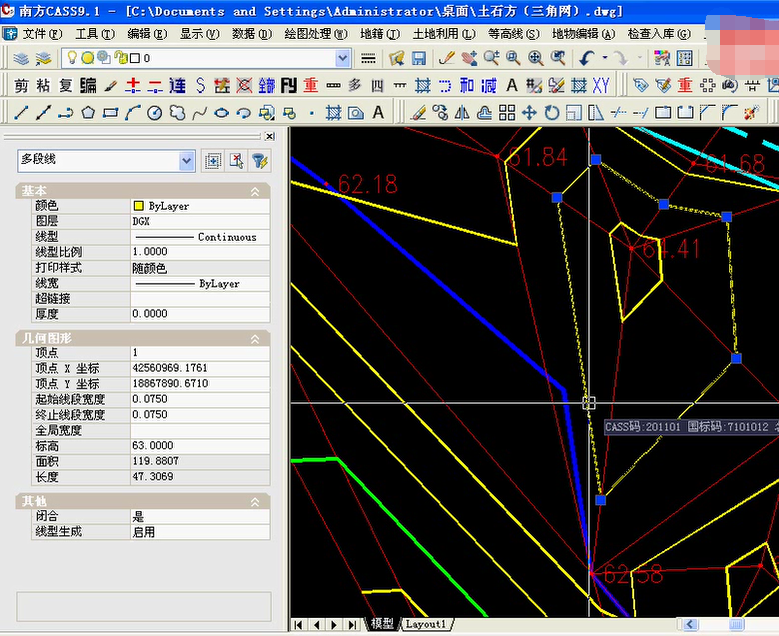Open undo history dropdown arrow
Viewport: 779px width, 636px height.
pyautogui.click(x=605, y=58)
